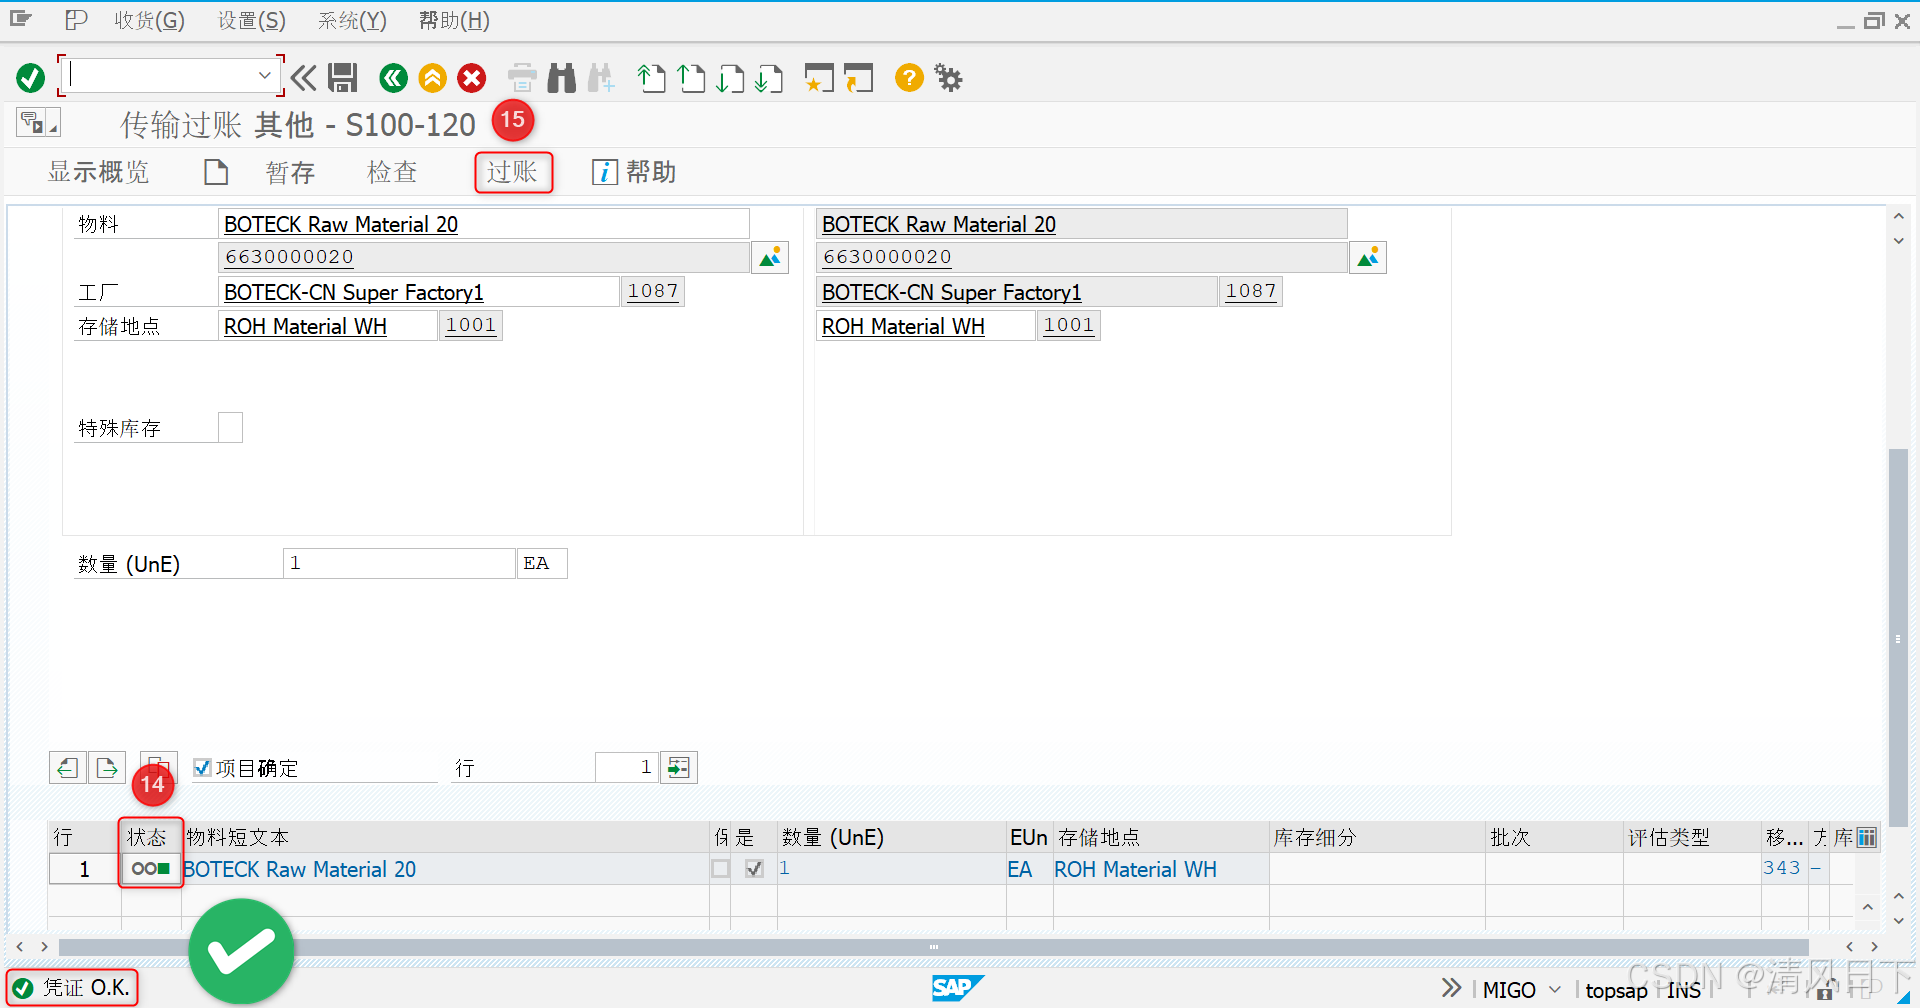Click source material field BOTECK Raw Material 20
Viewport: 1920px width, 1008px height.
(x=484, y=224)
